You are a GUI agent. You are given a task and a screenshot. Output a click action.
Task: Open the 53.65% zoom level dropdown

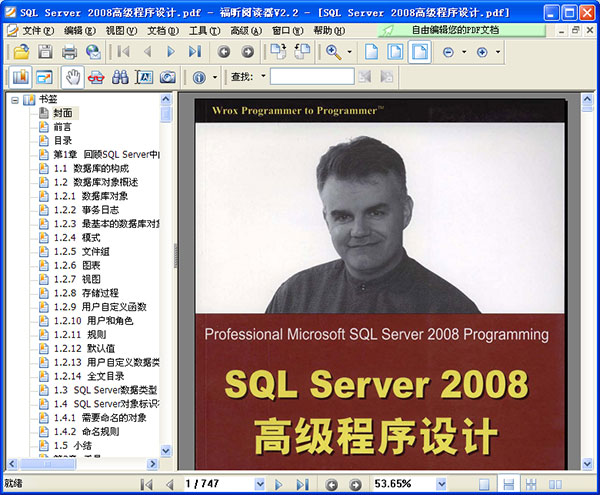[441, 484]
